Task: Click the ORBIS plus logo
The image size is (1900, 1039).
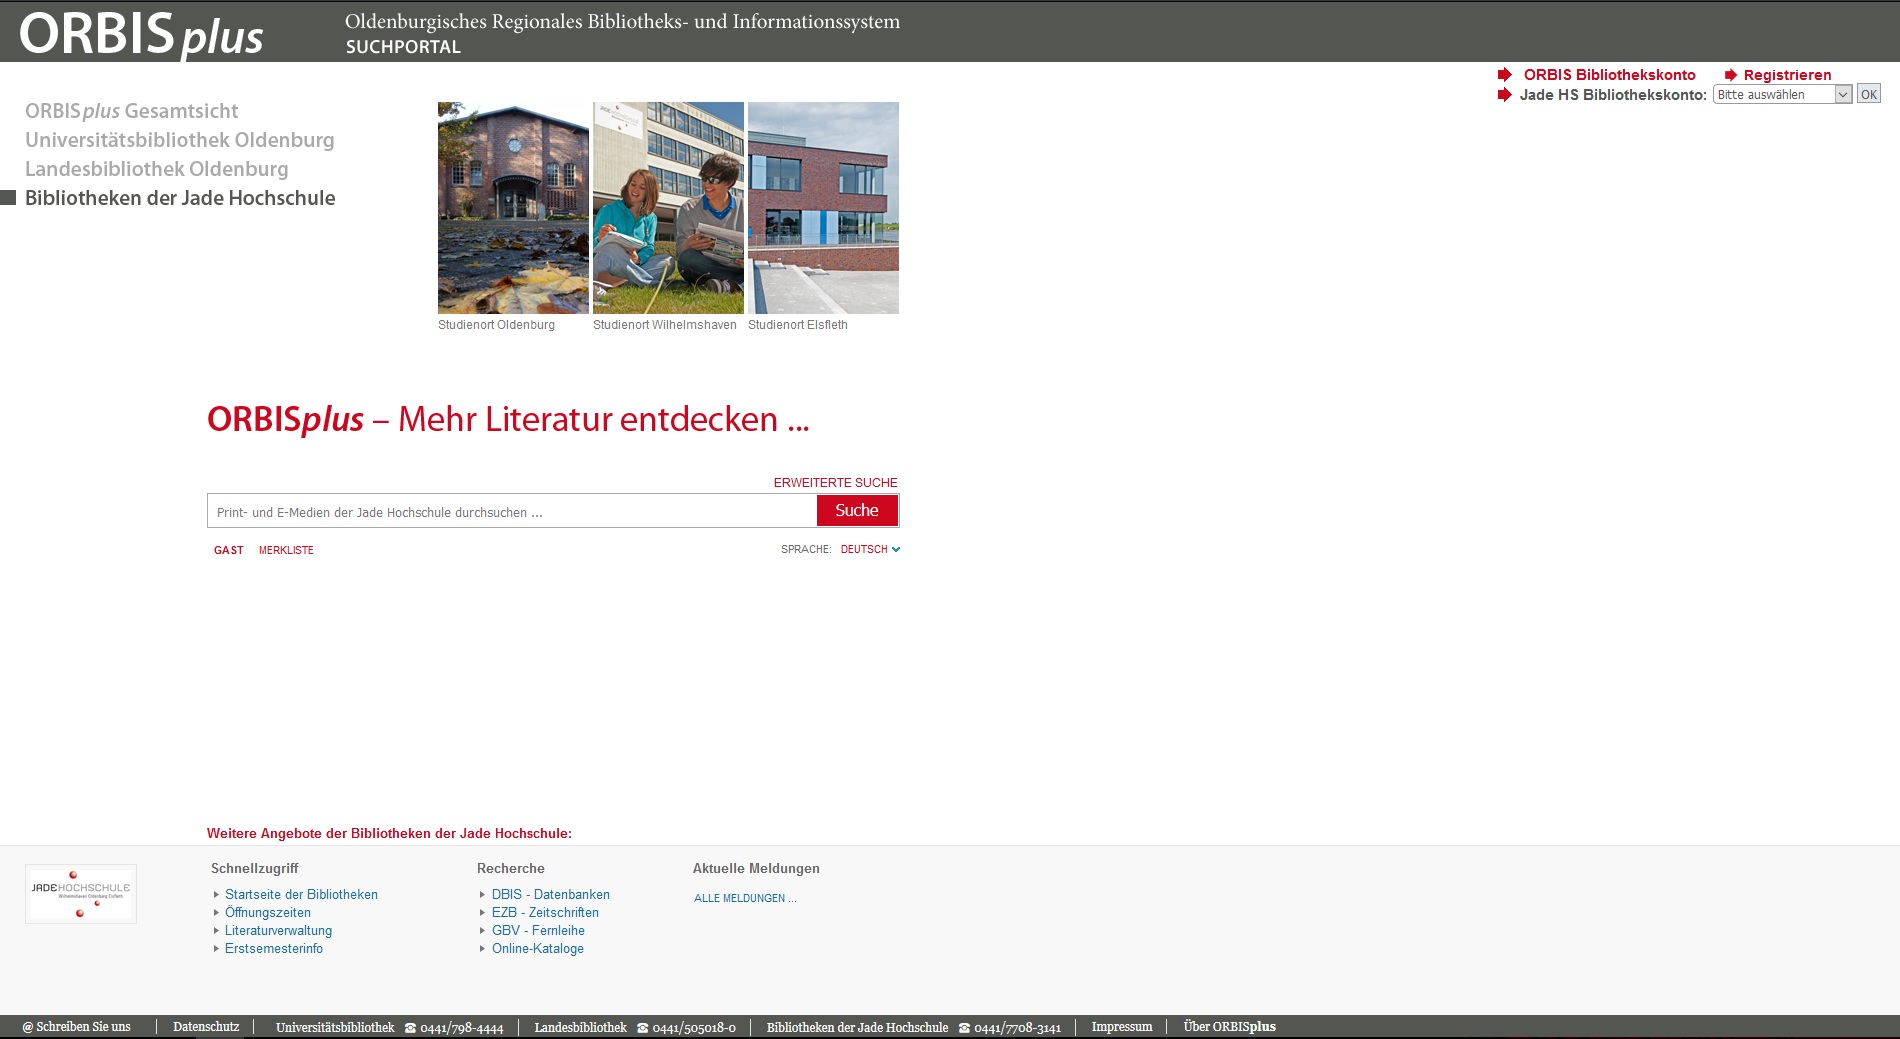Action: pyautogui.click(x=141, y=34)
